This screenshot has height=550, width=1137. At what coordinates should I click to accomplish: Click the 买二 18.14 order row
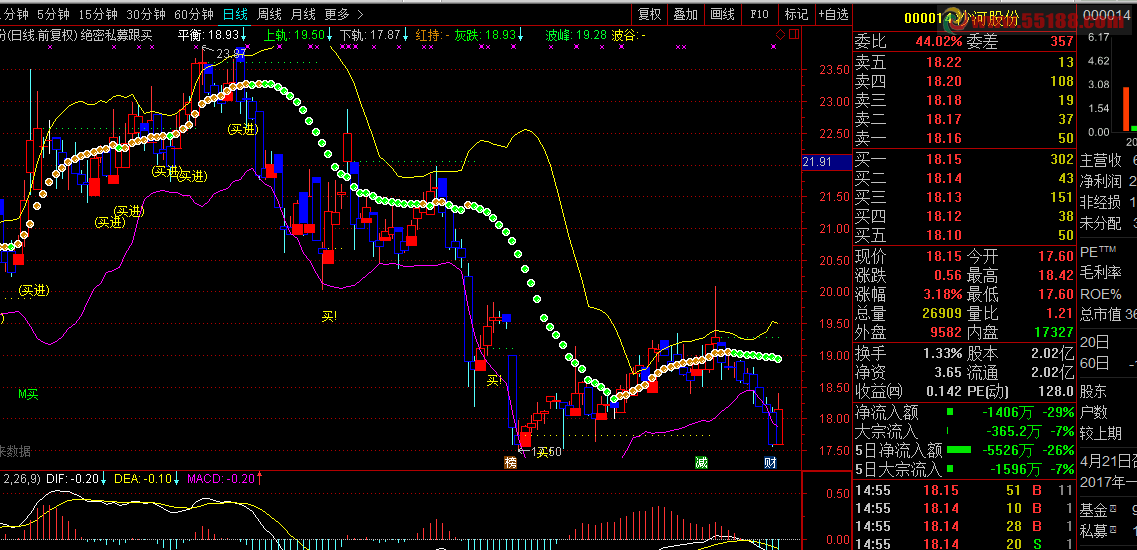965,178
